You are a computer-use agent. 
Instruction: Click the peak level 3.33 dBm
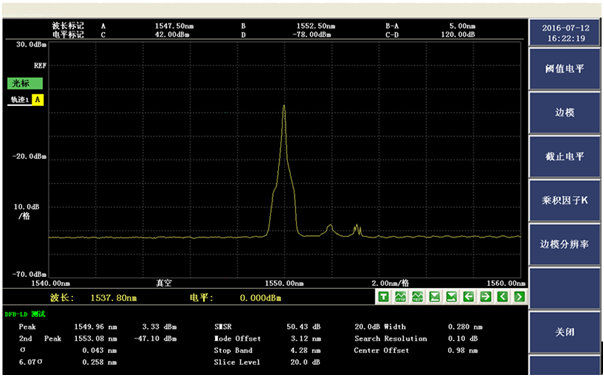159,327
